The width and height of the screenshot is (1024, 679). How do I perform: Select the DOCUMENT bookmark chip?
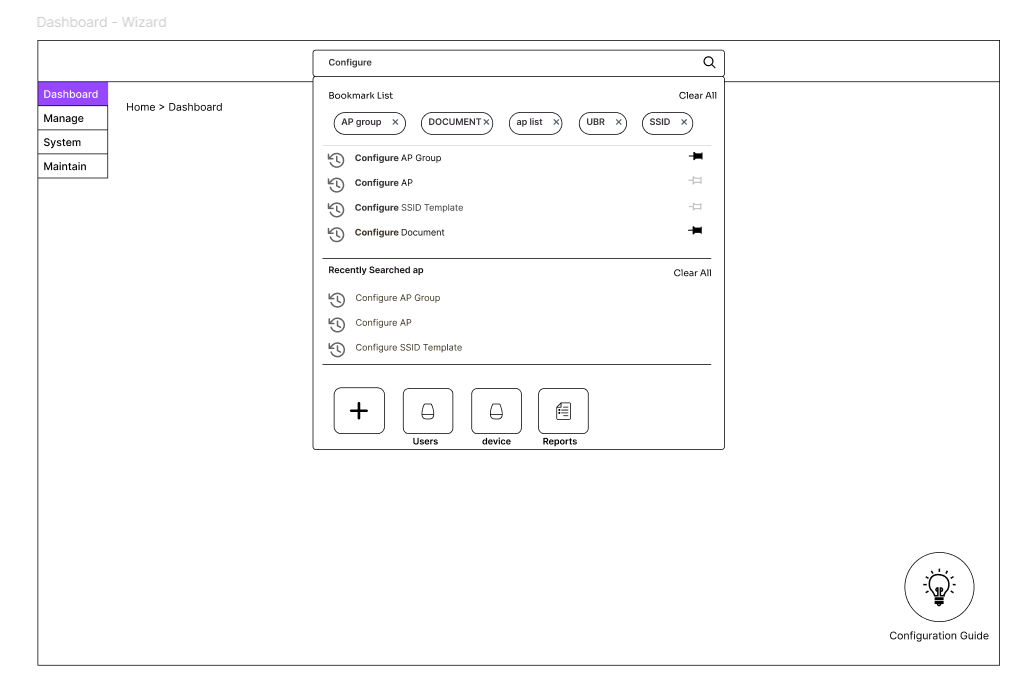coord(457,123)
